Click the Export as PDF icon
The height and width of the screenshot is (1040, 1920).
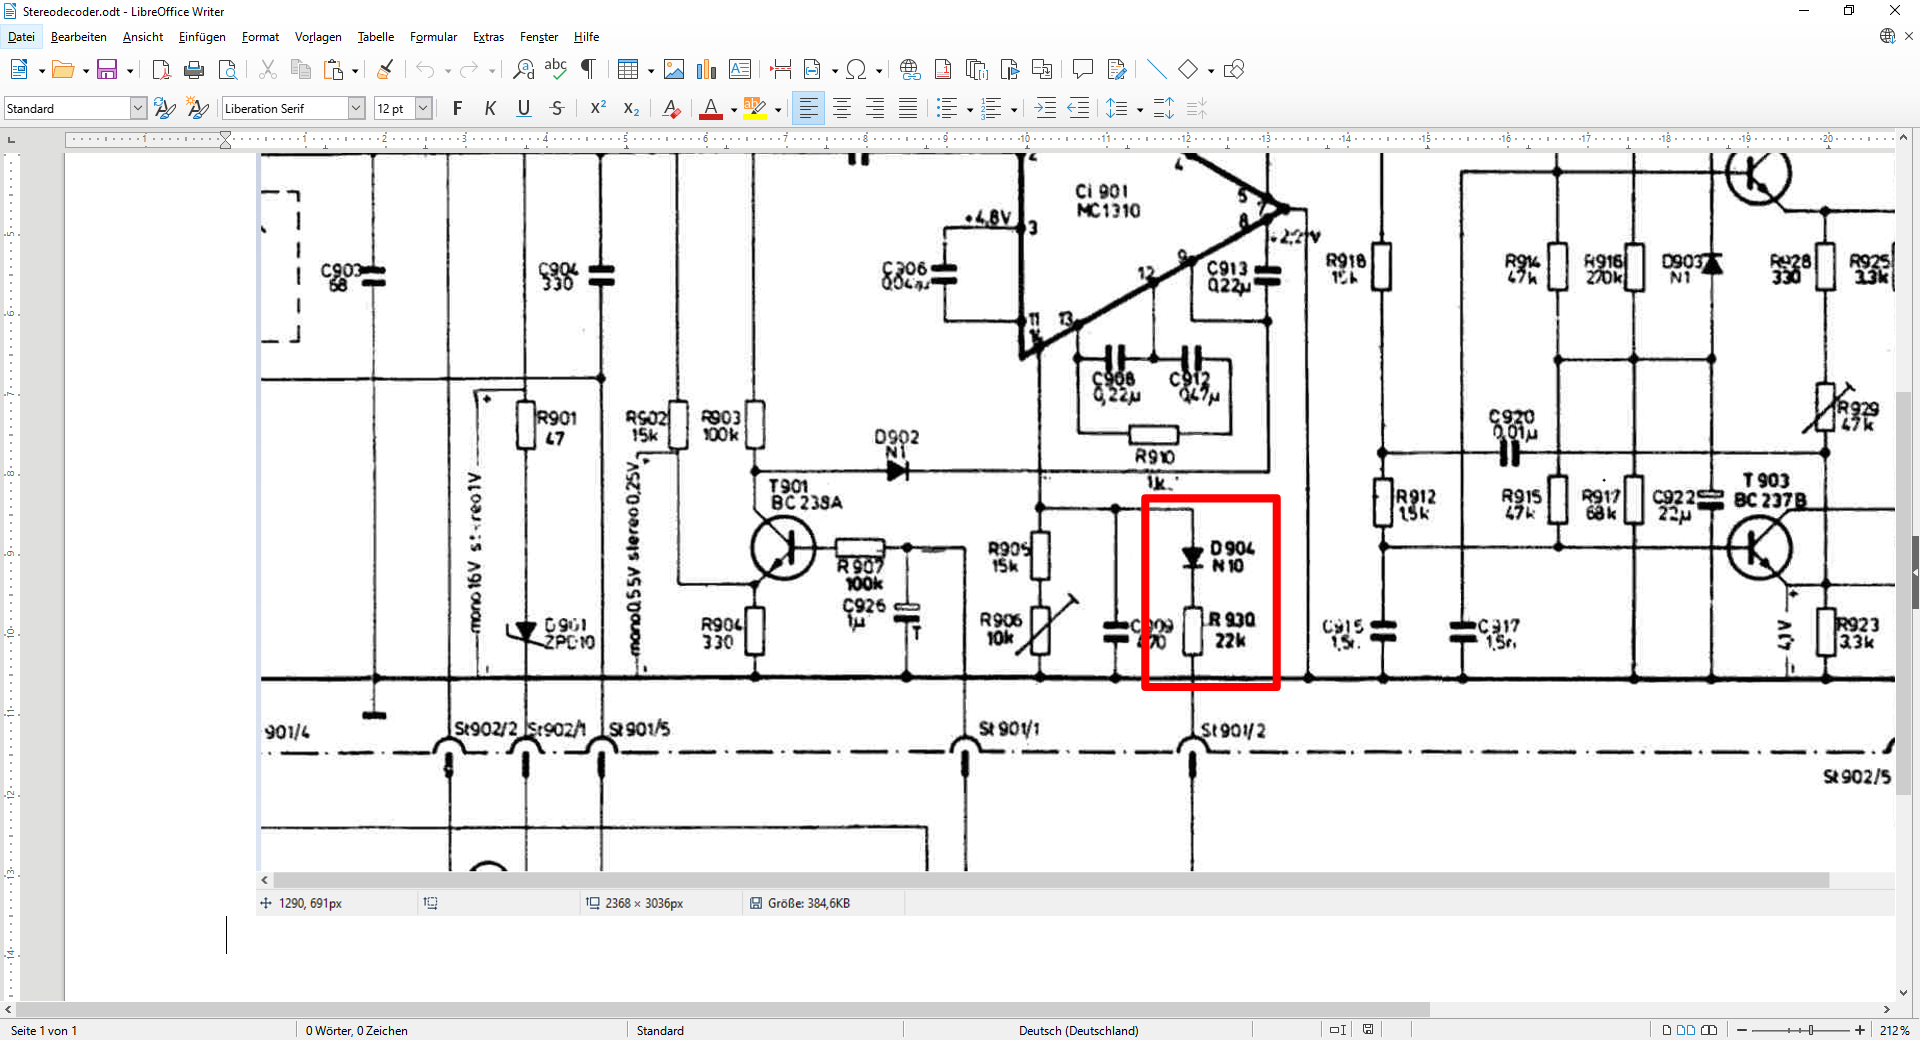(x=161, y=70)
